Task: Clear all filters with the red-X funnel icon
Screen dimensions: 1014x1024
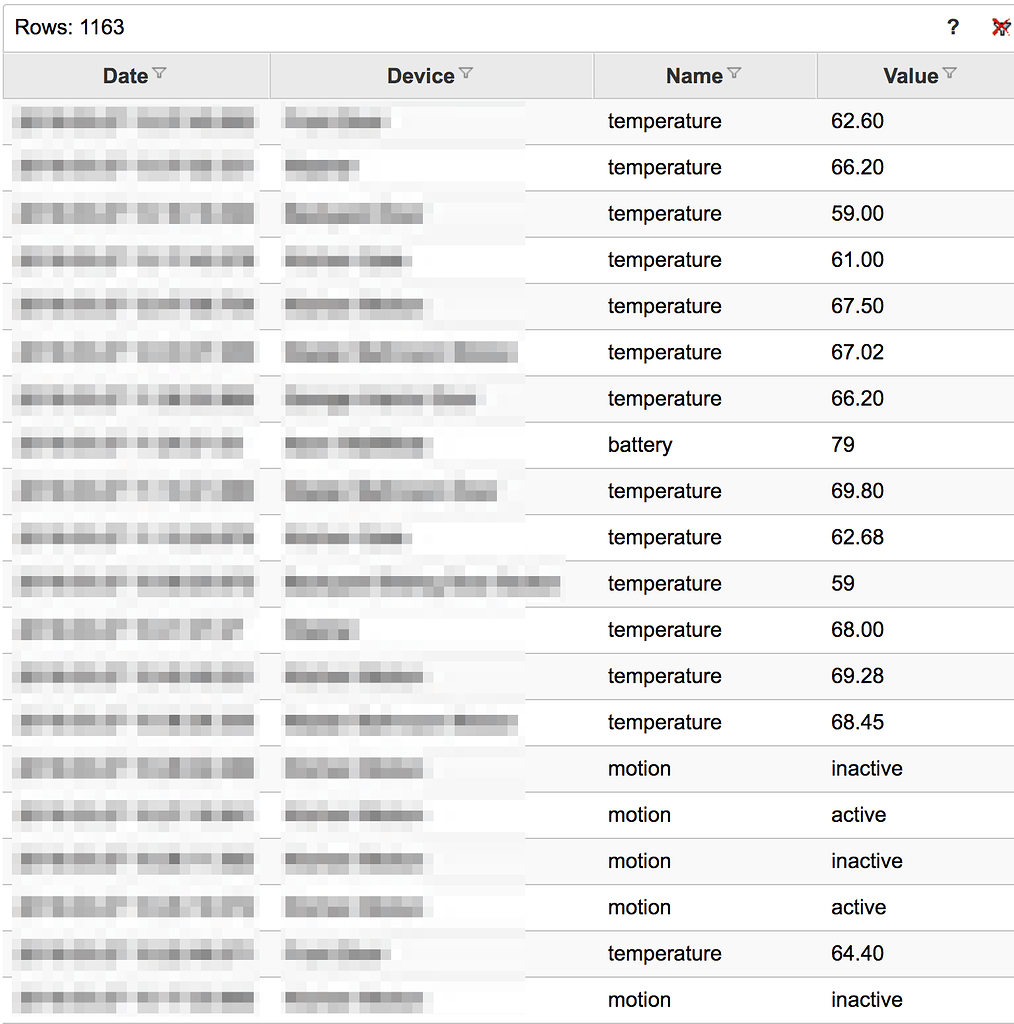Action: tap(1000, 27)
